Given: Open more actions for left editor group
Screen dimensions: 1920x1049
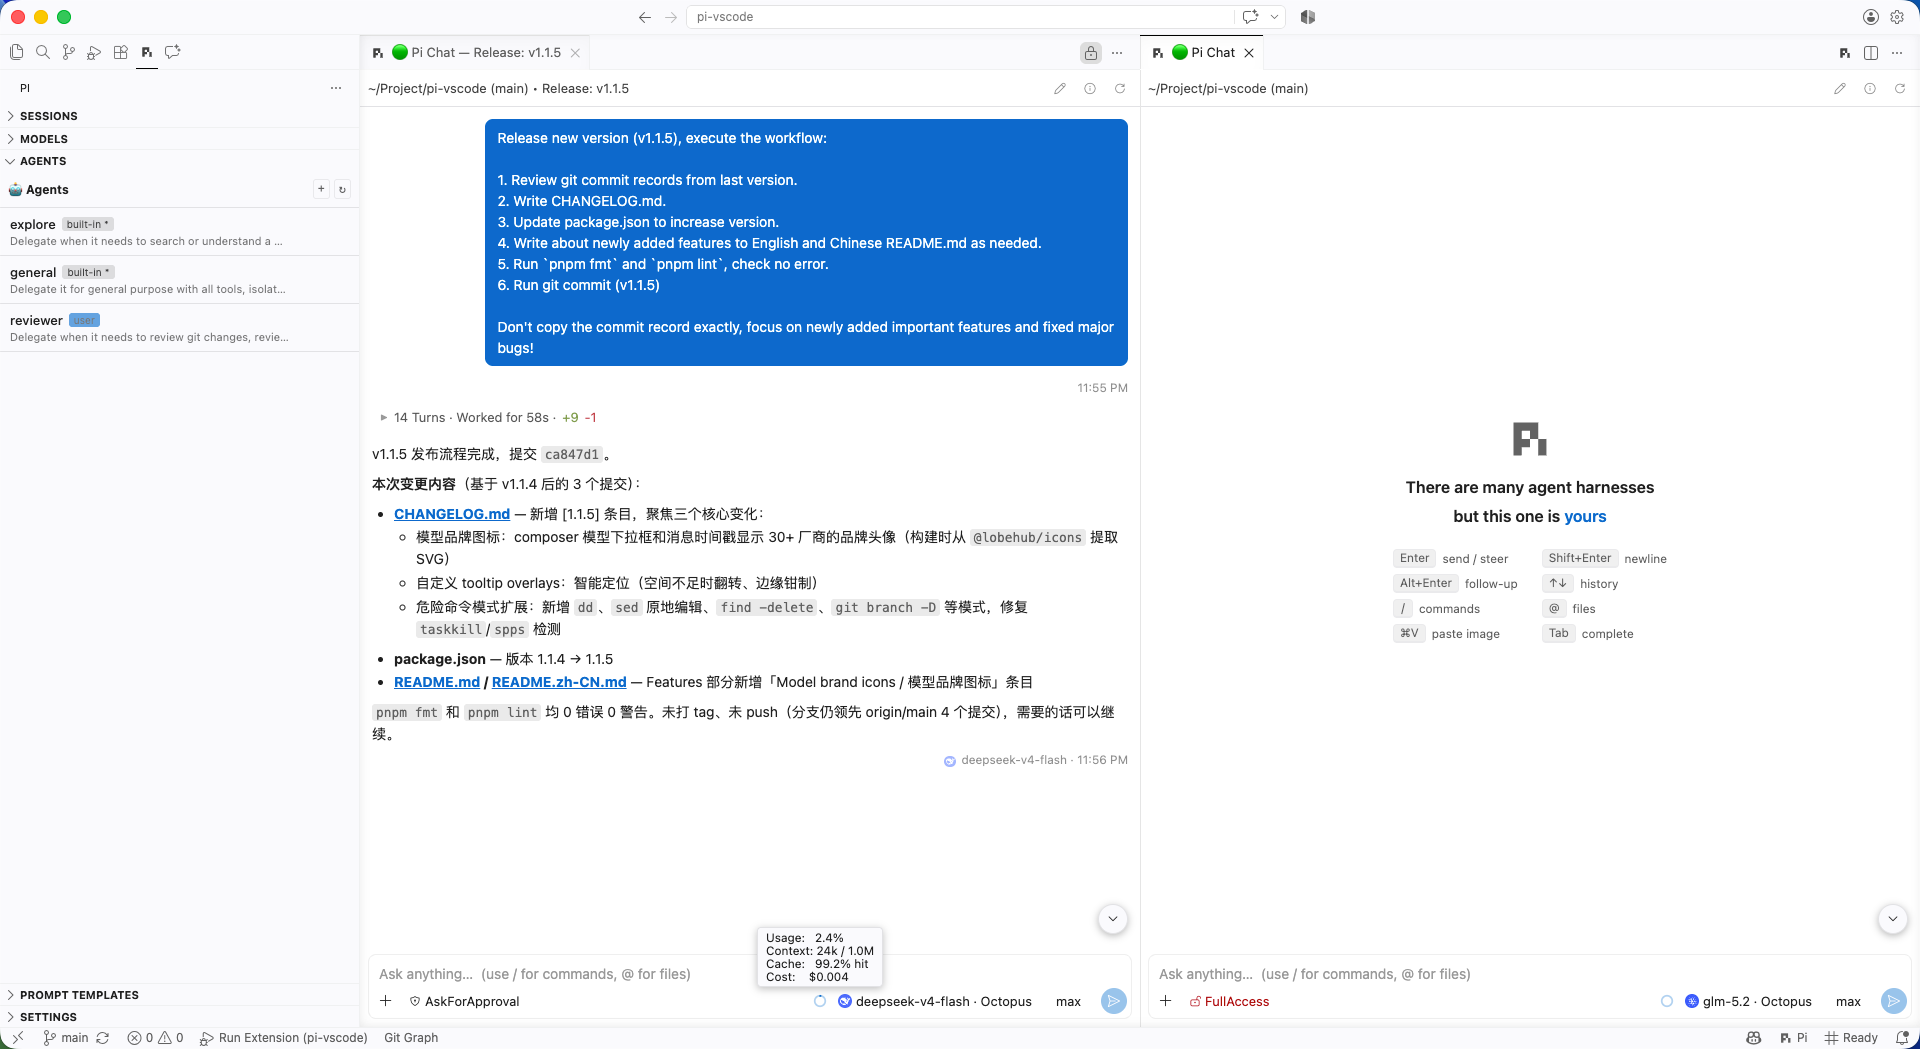Looking at the screenshot, I should (1118, 53).
